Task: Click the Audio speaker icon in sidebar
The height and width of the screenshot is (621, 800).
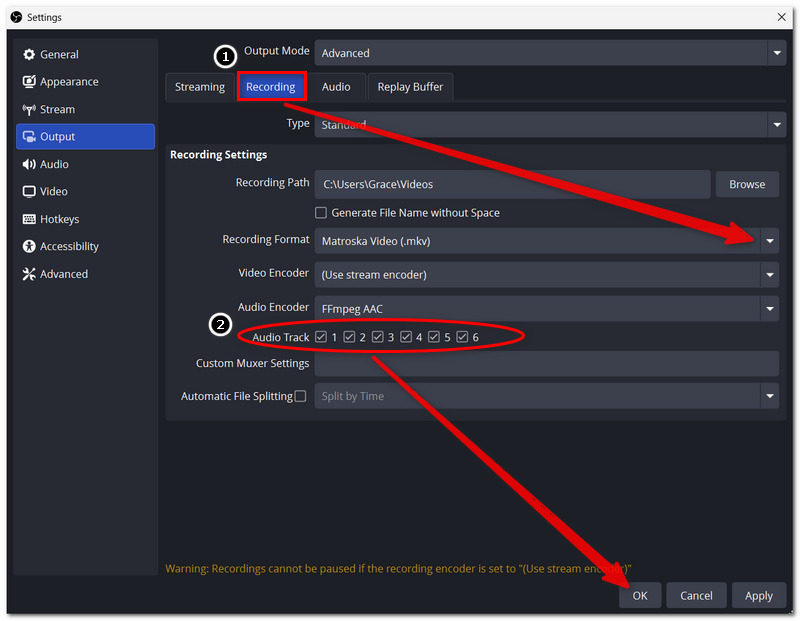Action: pos(29,164)
